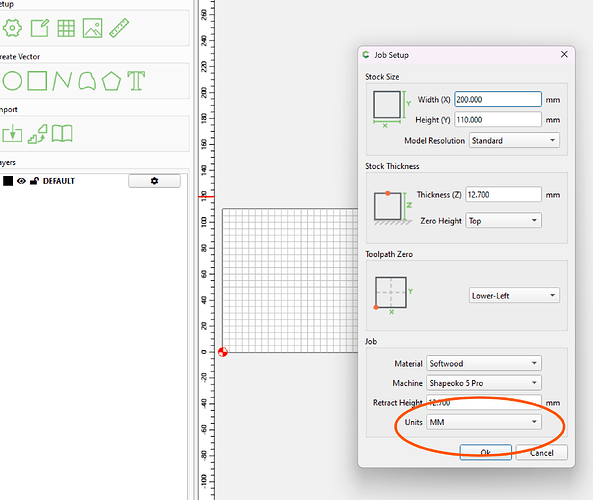Select the regular polygon tool
This screenshot has width=593, height=500.
coord(111,81)
